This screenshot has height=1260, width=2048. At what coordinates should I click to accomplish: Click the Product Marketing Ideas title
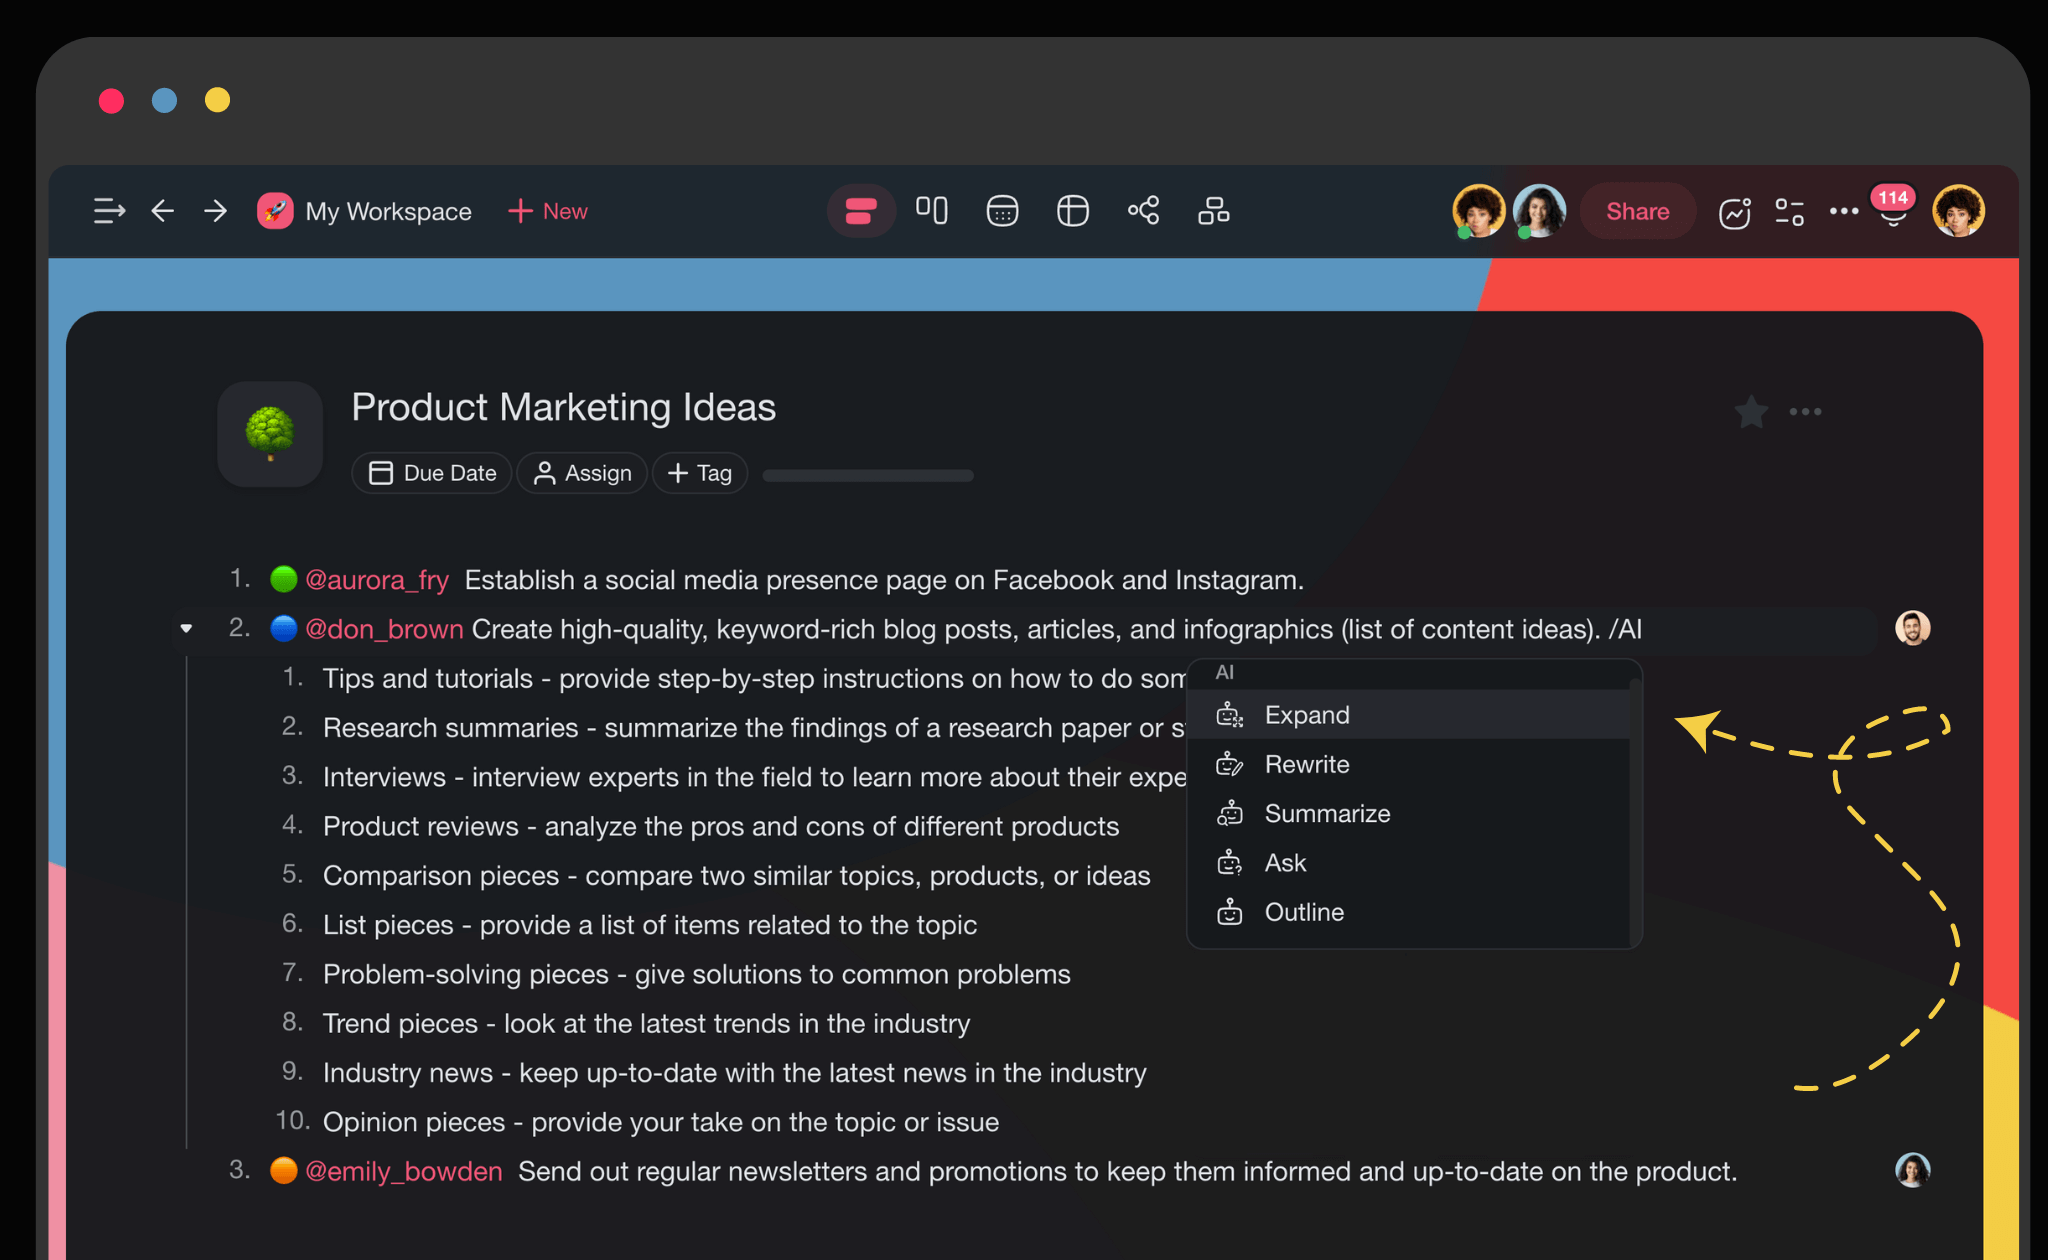(564, 408)
